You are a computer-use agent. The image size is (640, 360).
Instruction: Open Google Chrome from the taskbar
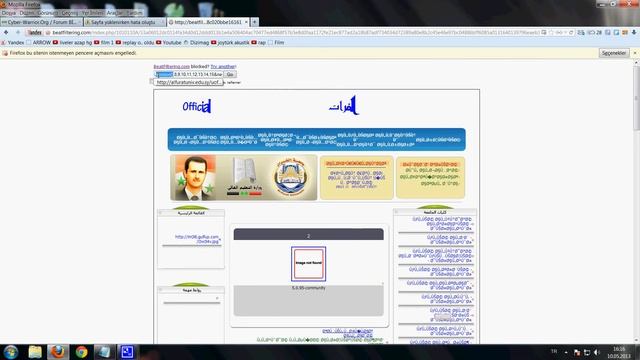tap(81, 352)
